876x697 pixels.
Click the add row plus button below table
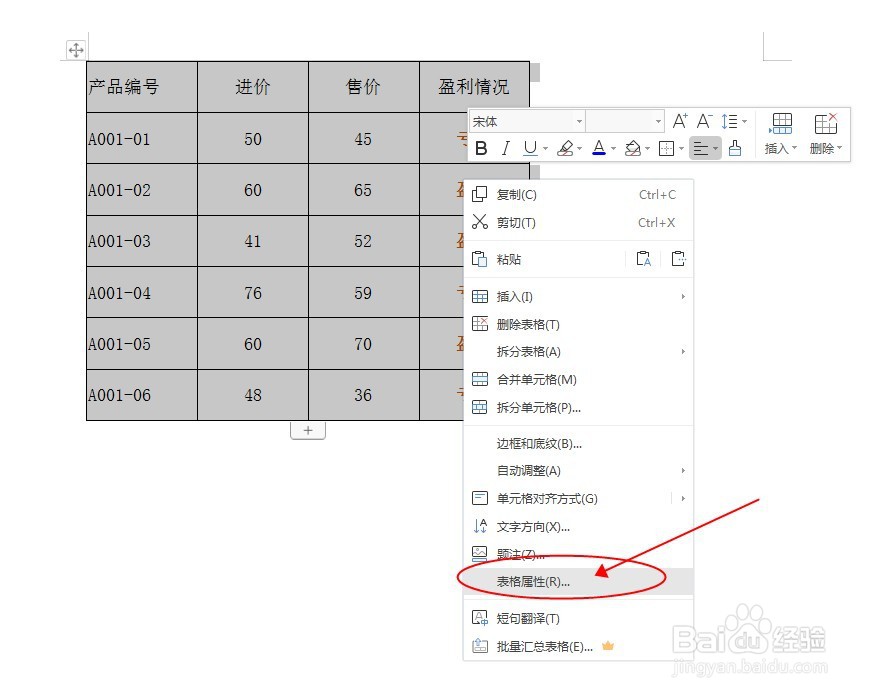tap(308, 431)
